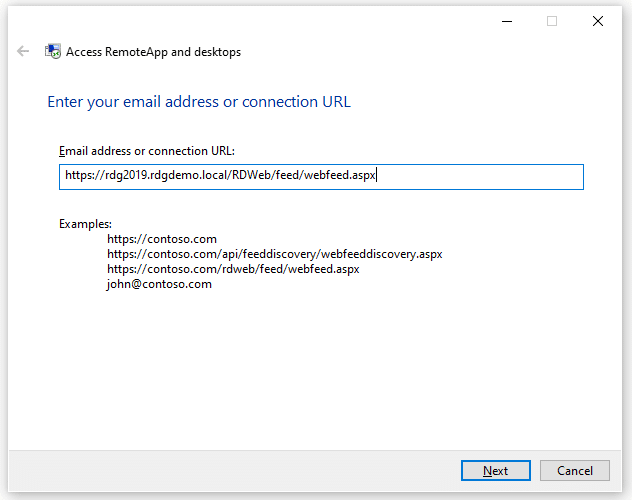632x500 pixels.
Task: Click the back arrow icon
Action: point(23,51)
